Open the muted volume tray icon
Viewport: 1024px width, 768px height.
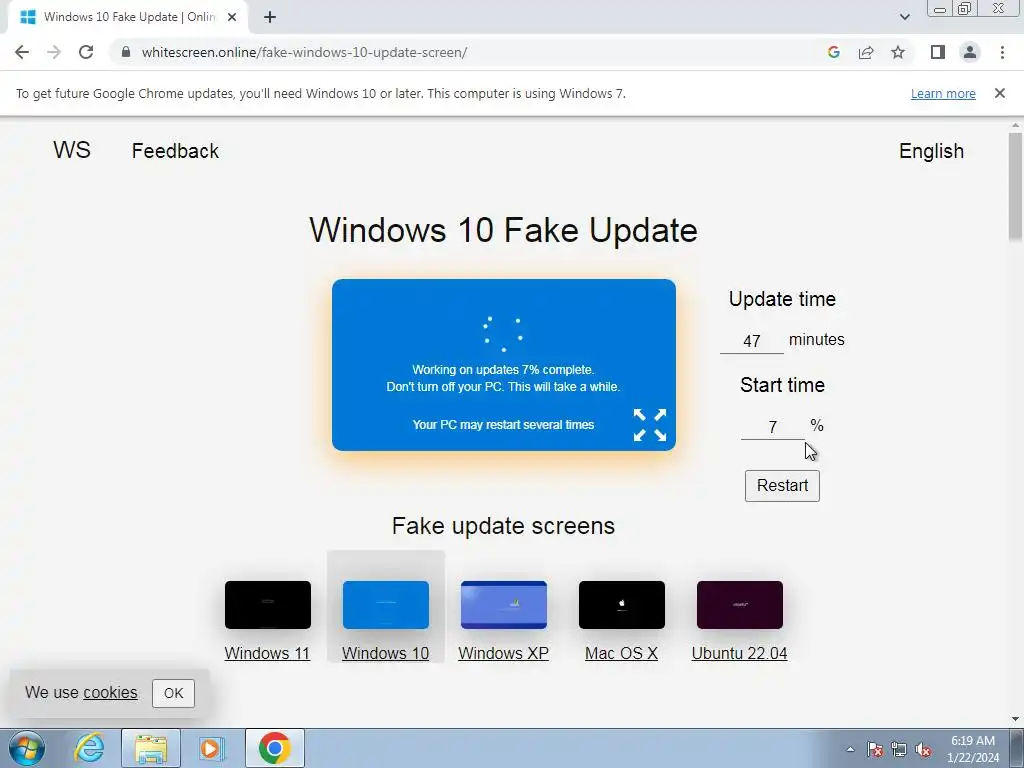(923, 749)
